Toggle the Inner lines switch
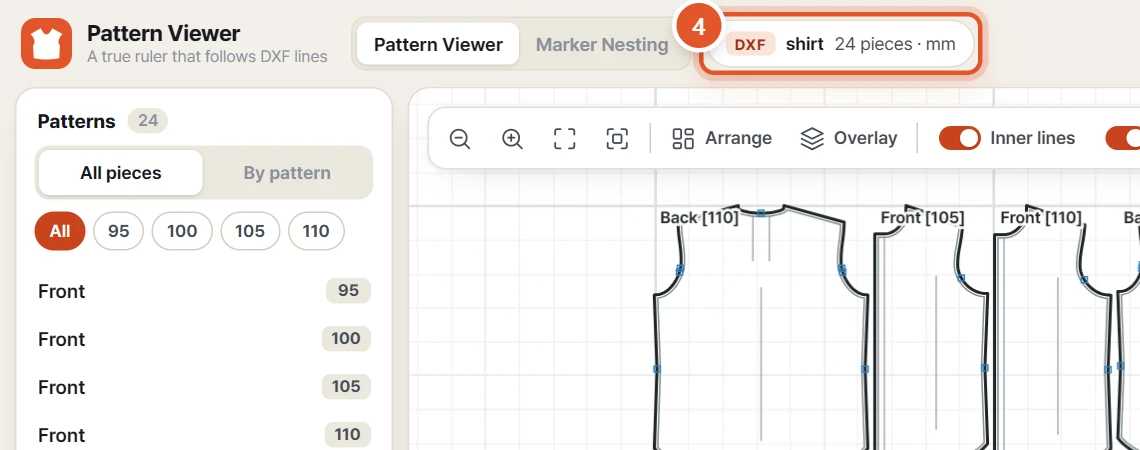The image size is (1140, 450). (960, 138)
